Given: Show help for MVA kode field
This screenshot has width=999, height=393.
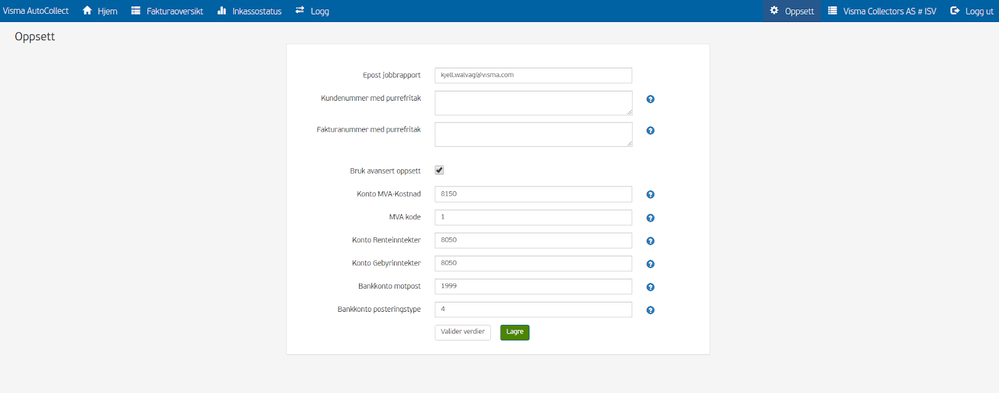Looking at the screenshot, I should point(650,218).
